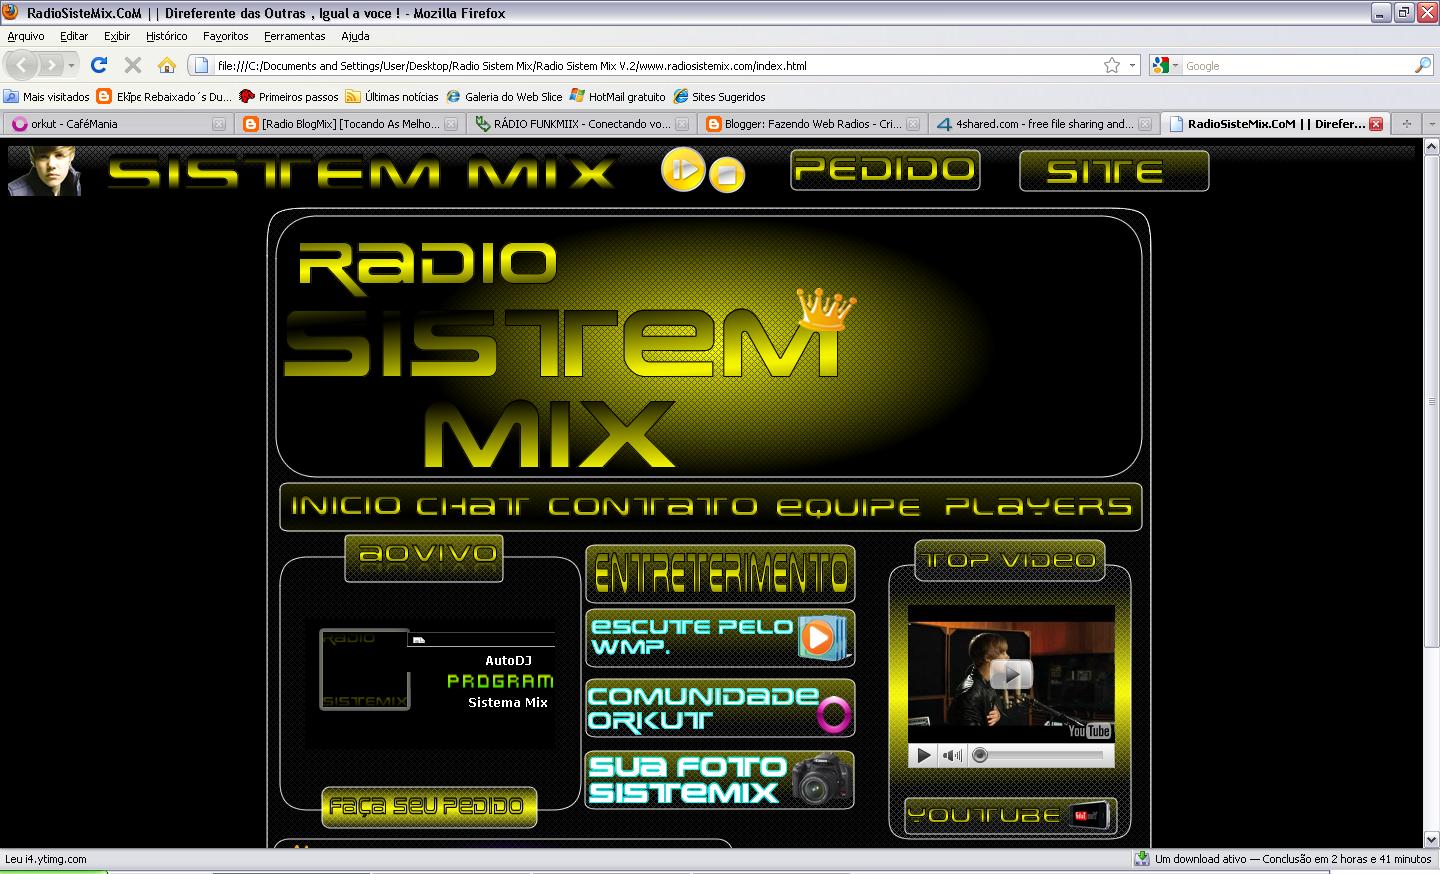Click Escute pelo WMP button
1440x874 pixels.
(x=720, y=638)
